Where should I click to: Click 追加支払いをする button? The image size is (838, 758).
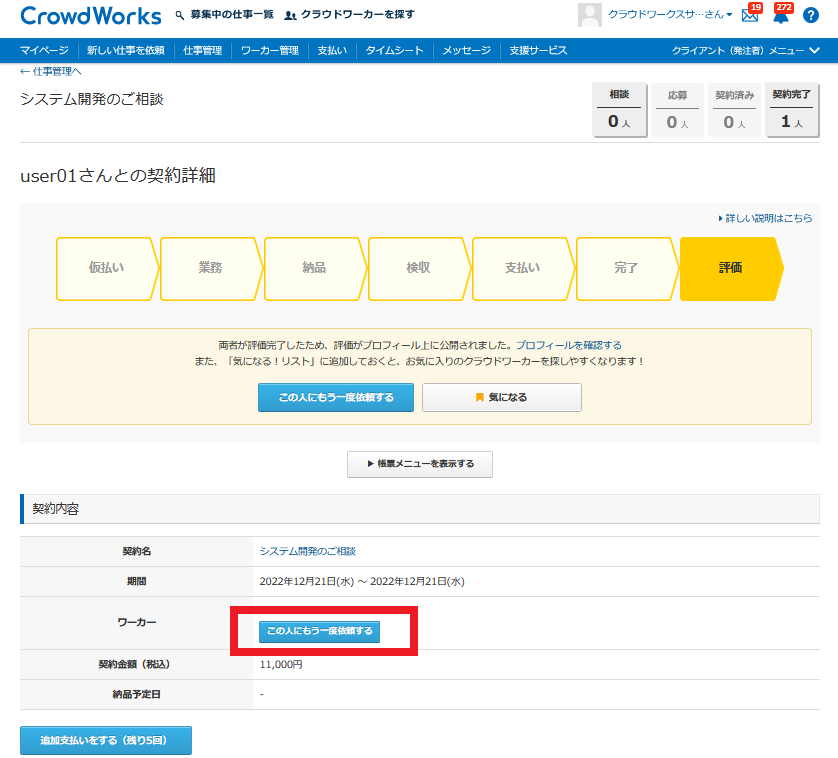pyautogui.click(x=105, y=740)
